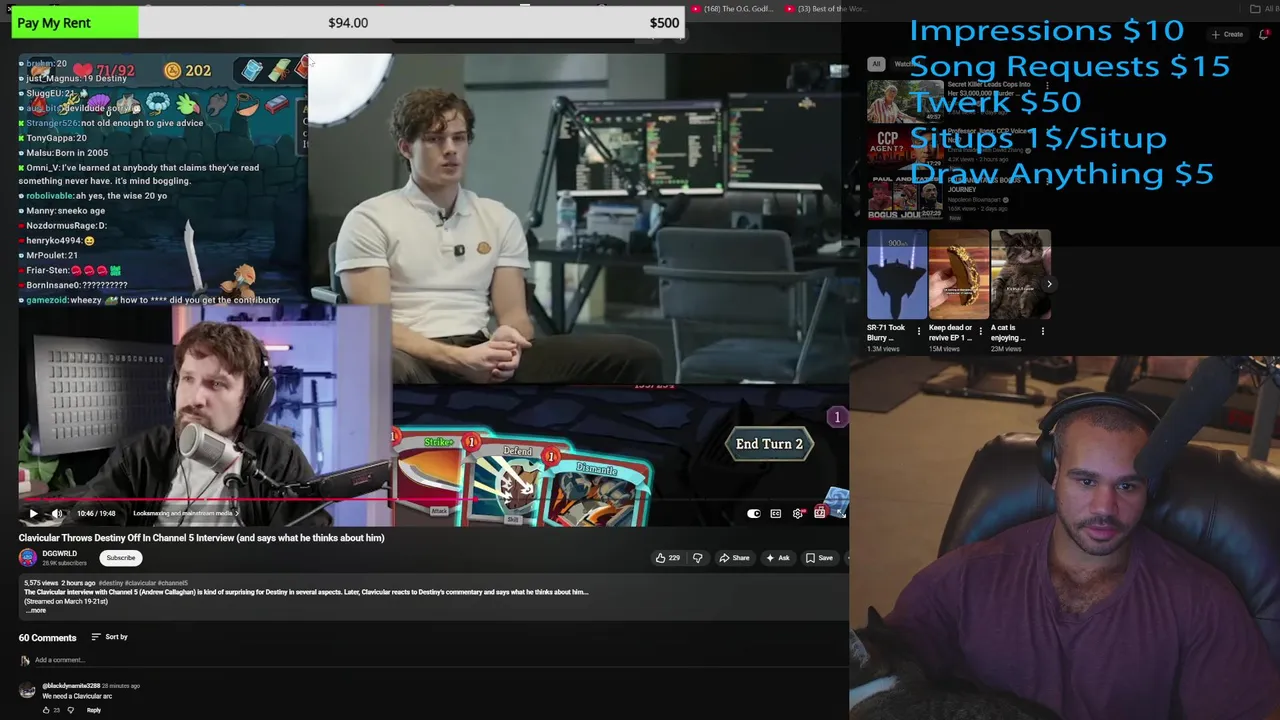Expand the description with ...more
1280x720 pixels.
(x=36, y=610)
